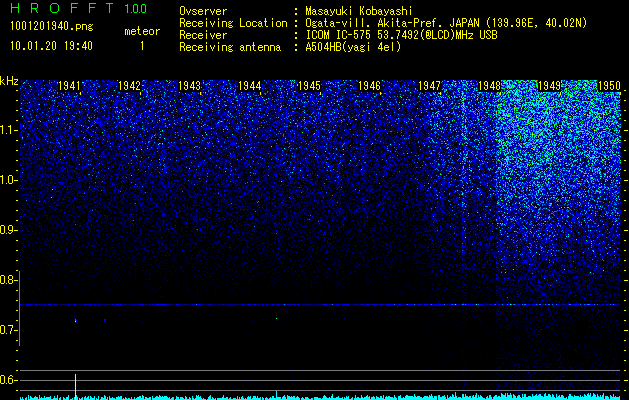Click the Ogata-vill. Akita-Pref. JAPAN location text
The image size is (629, 400).
point(446,23)
